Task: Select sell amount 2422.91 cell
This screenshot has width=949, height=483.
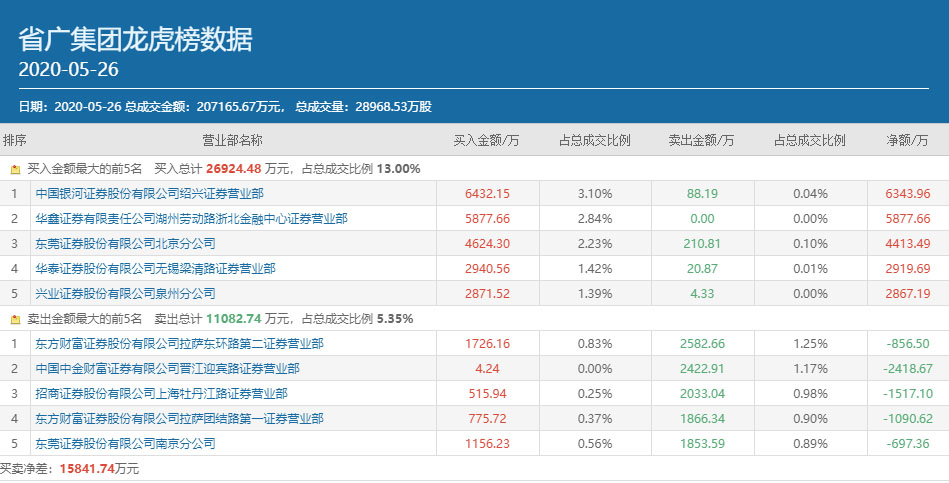Action: [x=702, y=369]
